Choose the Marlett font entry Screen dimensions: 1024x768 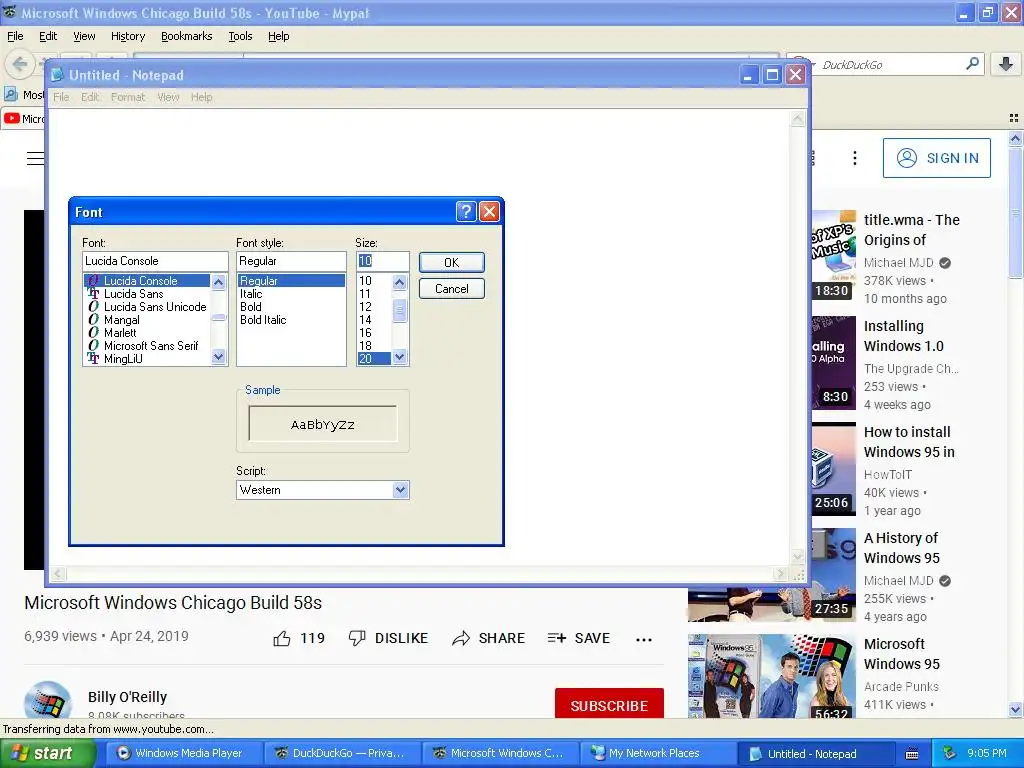tap(120, 333)
